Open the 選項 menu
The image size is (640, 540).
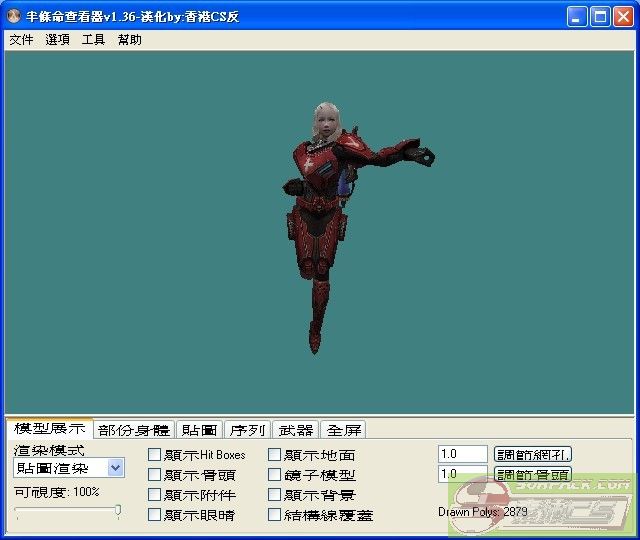pos(57,40)
